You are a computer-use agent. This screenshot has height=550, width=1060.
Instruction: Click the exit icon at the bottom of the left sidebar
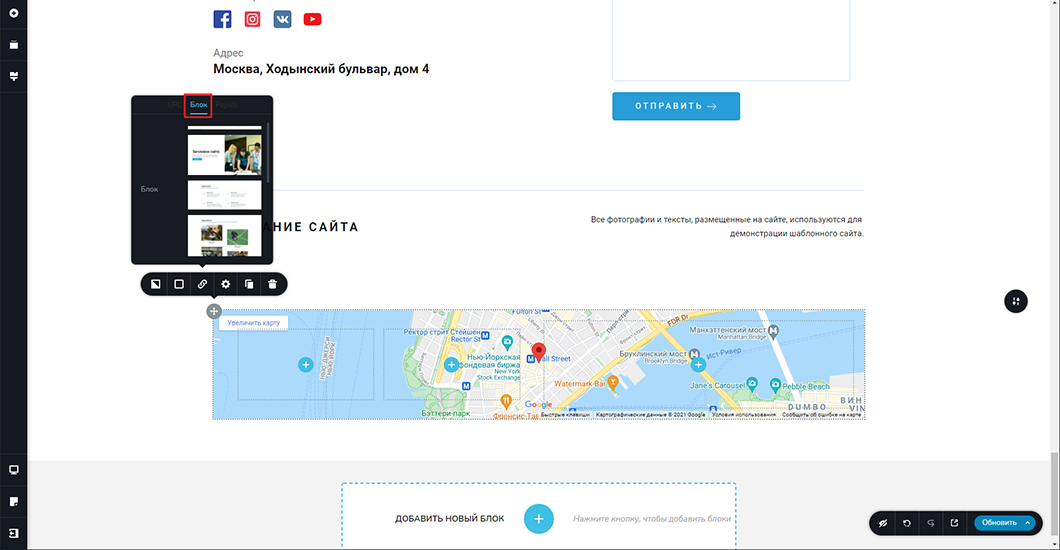[x=14, y=533]
